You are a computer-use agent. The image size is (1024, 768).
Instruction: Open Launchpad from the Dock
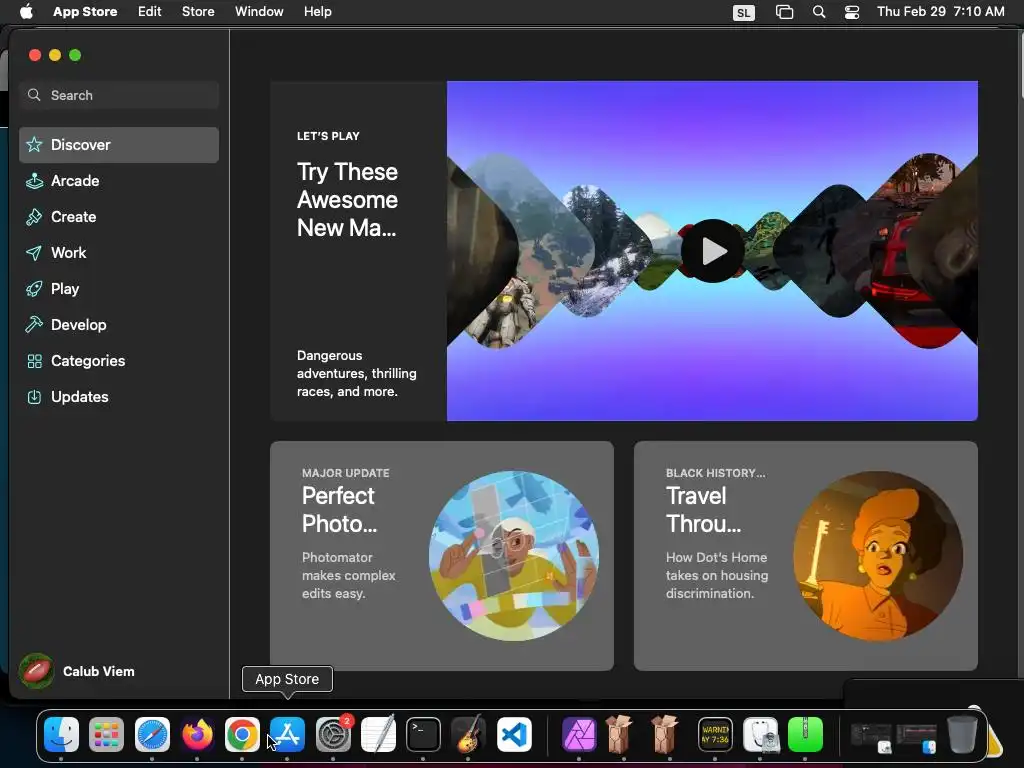pyautogui.click(x=106, y=735)
